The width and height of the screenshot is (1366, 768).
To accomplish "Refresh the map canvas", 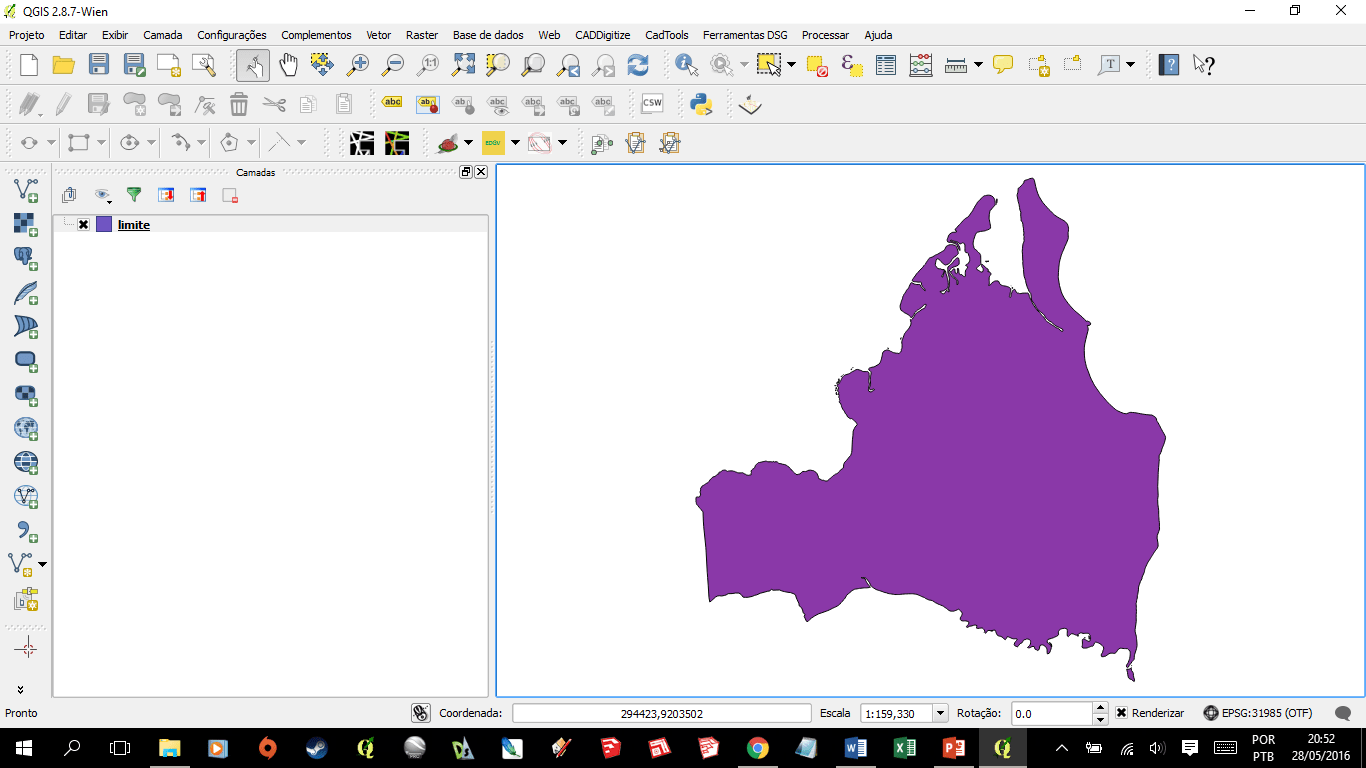I will (637, 64).
